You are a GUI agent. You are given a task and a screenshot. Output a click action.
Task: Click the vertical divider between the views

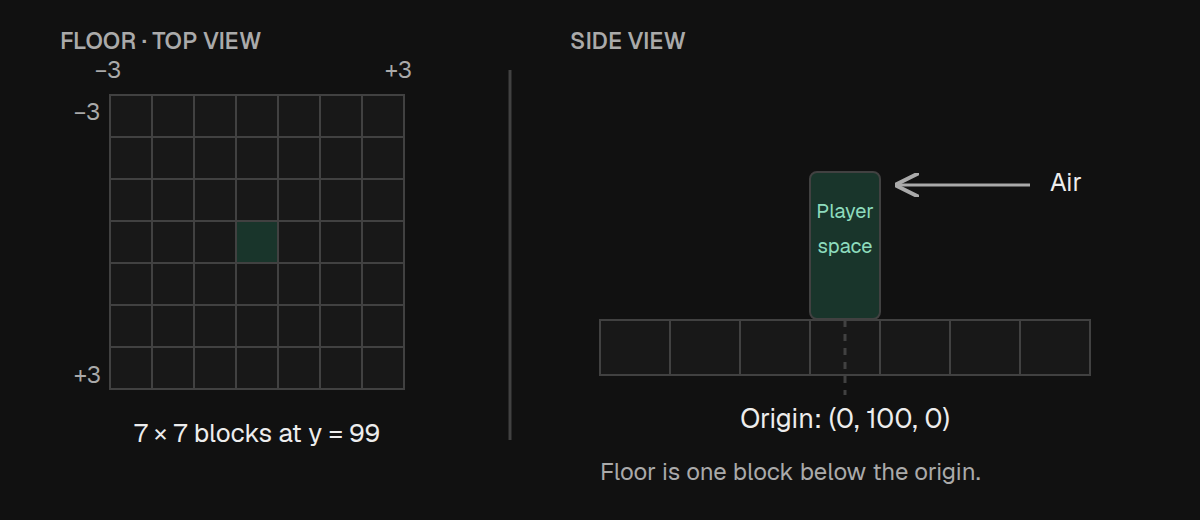[510, 255]
